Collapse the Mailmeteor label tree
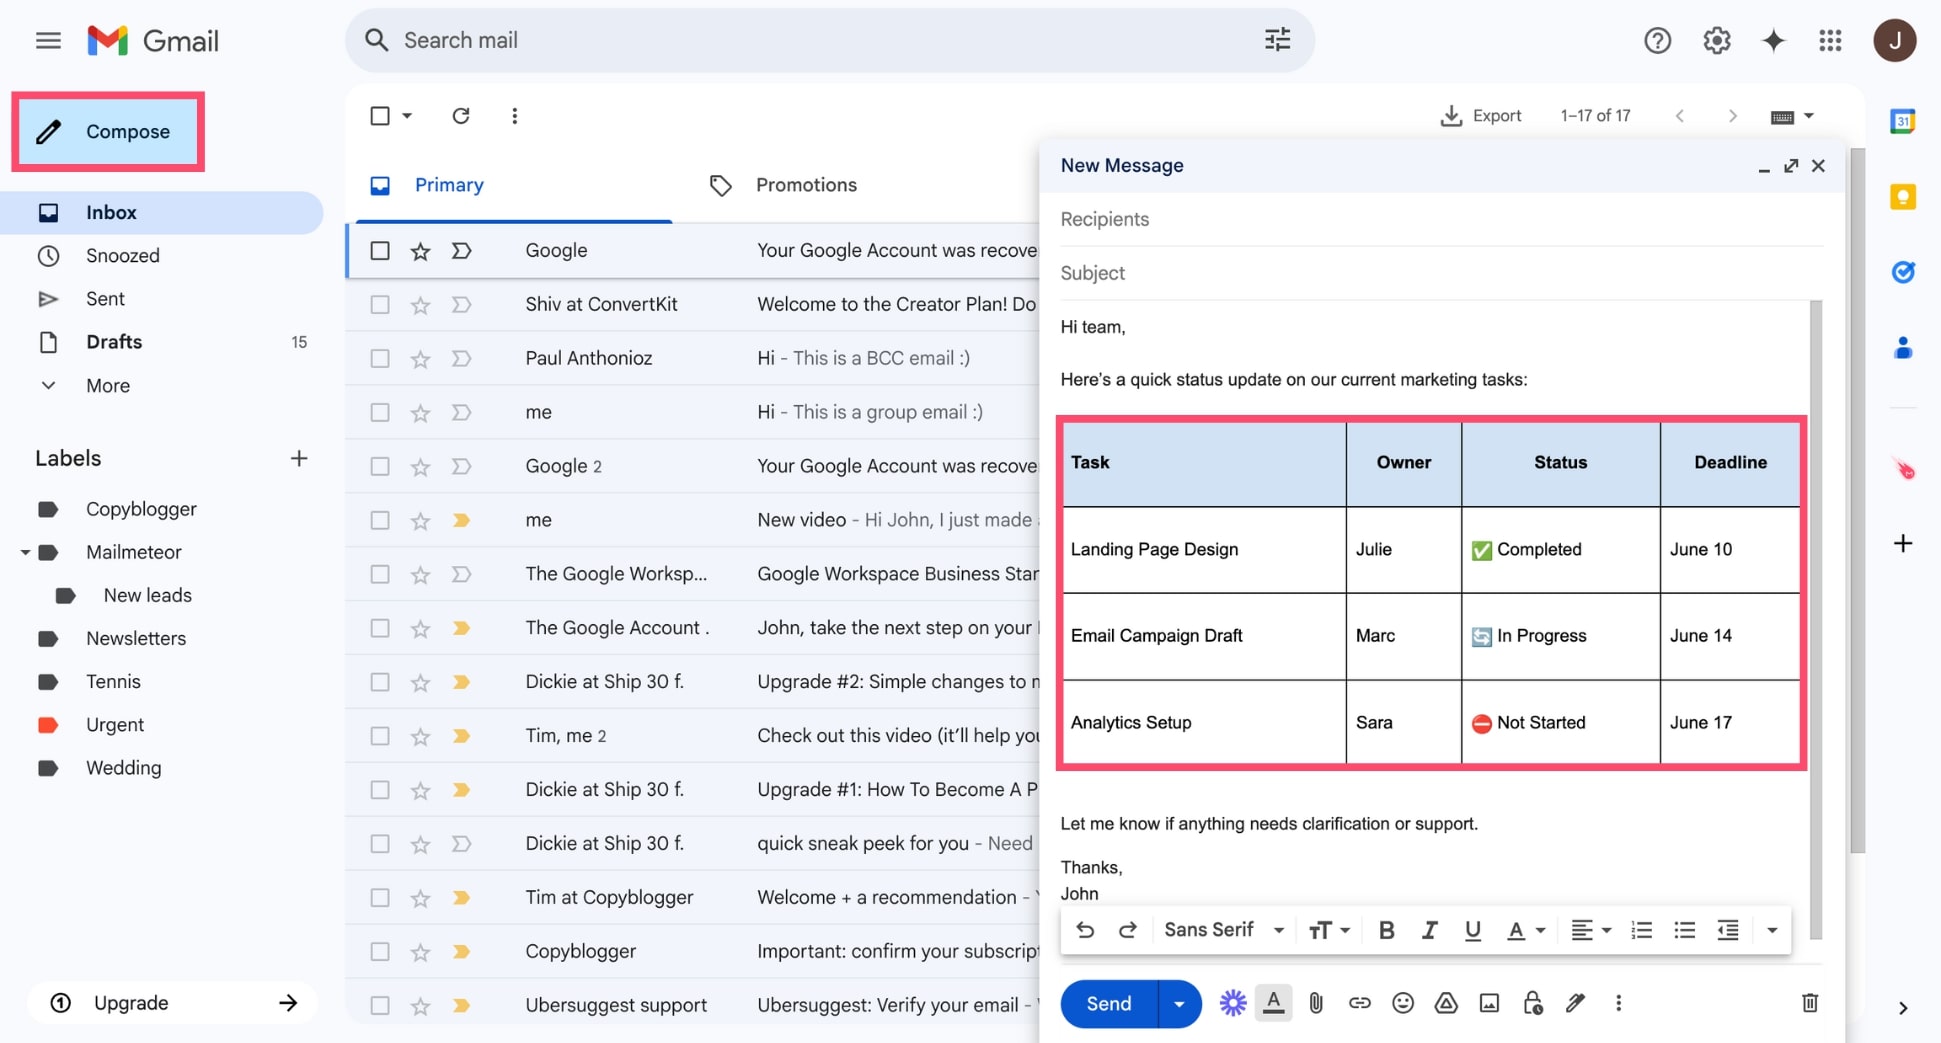 click(25, 552)
